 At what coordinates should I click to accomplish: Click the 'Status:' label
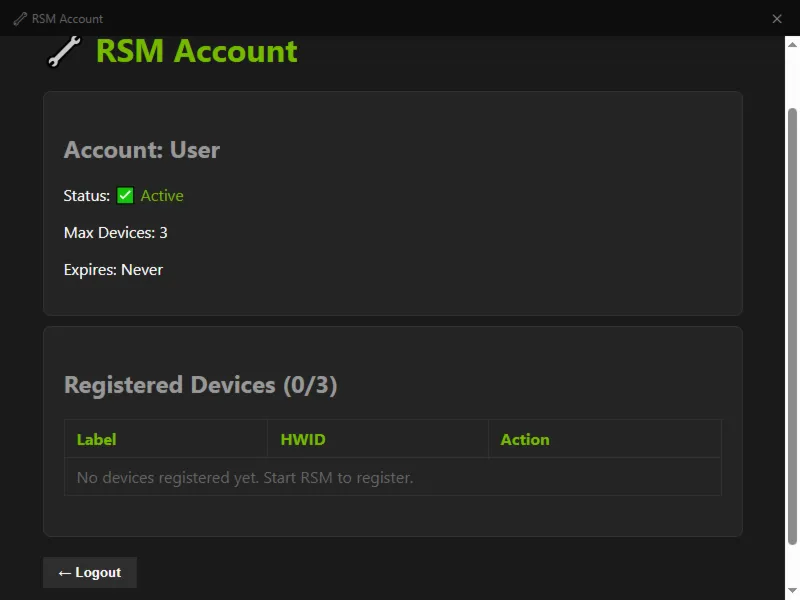pyautogui.click(x=87, y=195)
